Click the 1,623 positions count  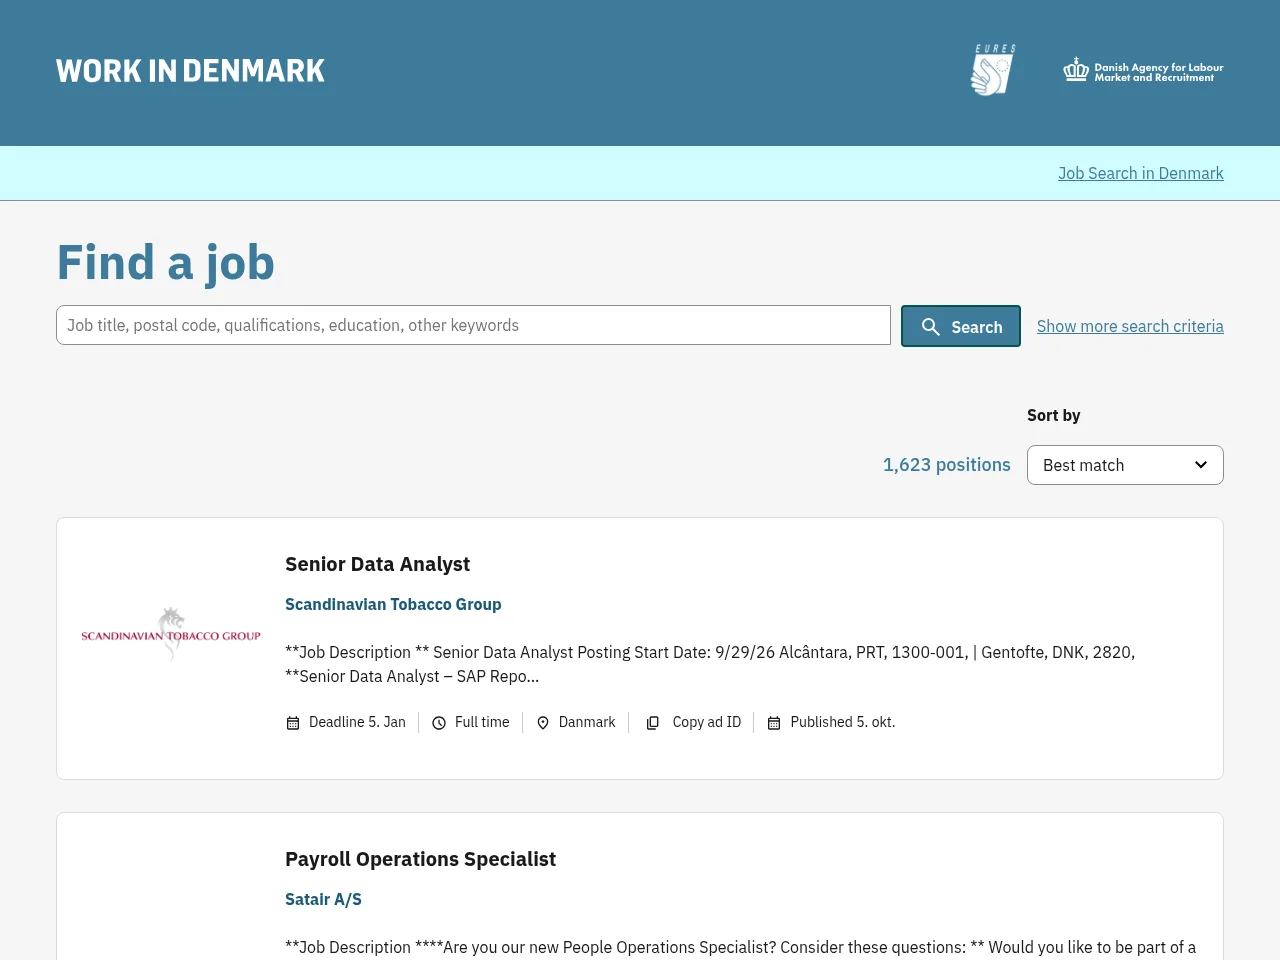click(x=946, y=465)
